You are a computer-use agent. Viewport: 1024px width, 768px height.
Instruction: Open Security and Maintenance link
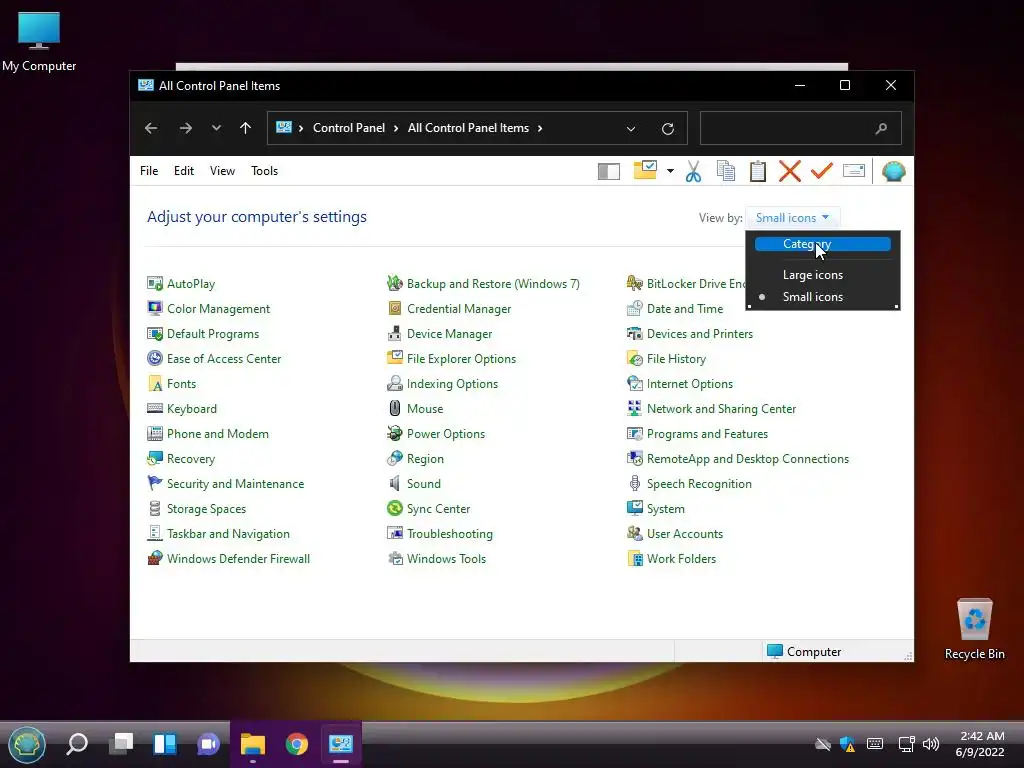pyautogui.click(x=235, y=483)
